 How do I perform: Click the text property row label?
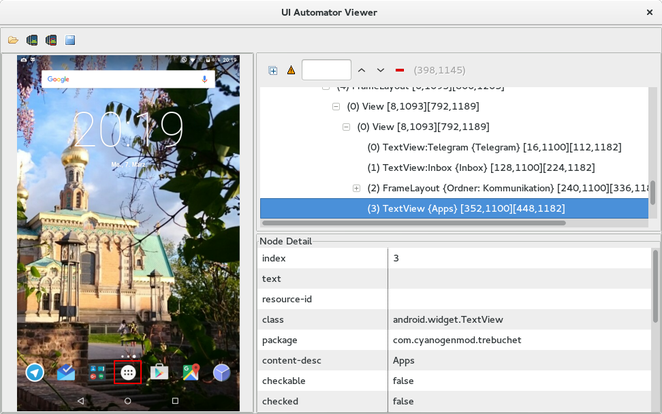coord(271,279)
